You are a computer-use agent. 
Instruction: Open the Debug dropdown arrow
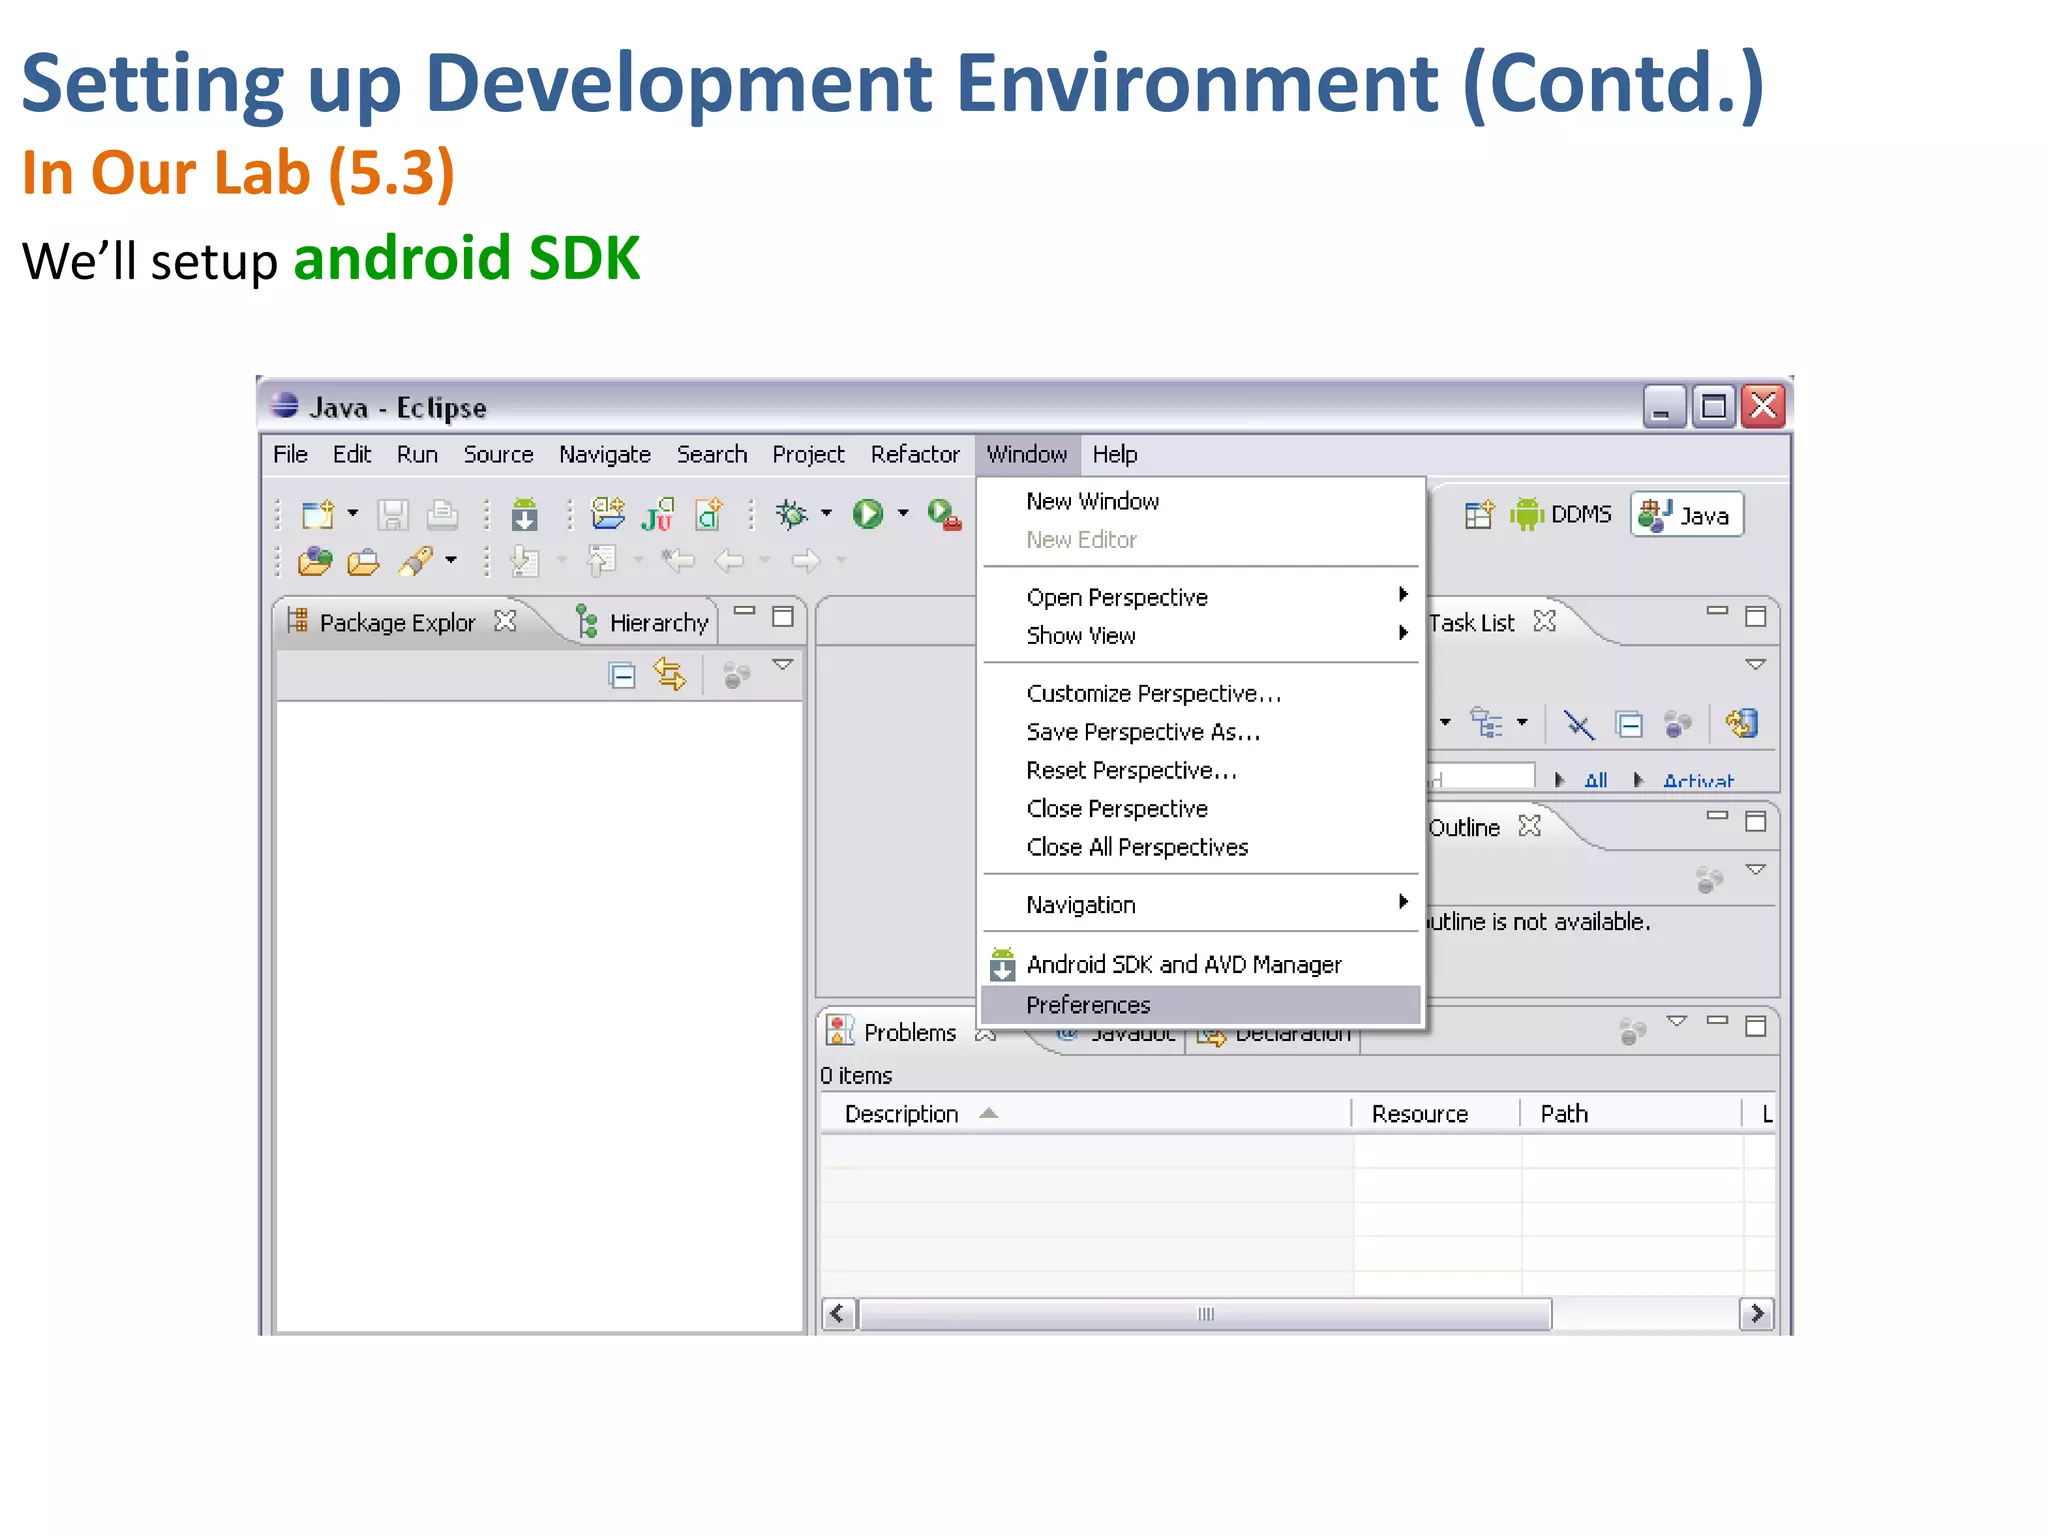(826, 513)
